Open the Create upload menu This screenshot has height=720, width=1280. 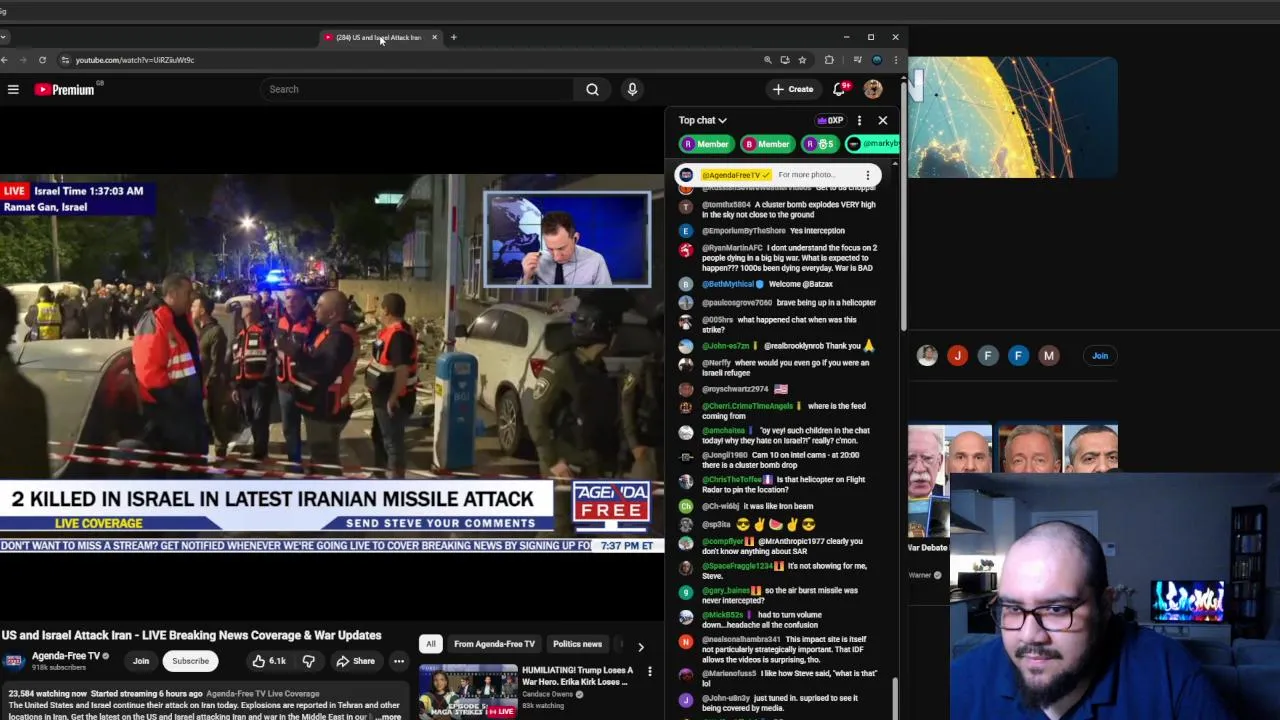coord(793,89)
